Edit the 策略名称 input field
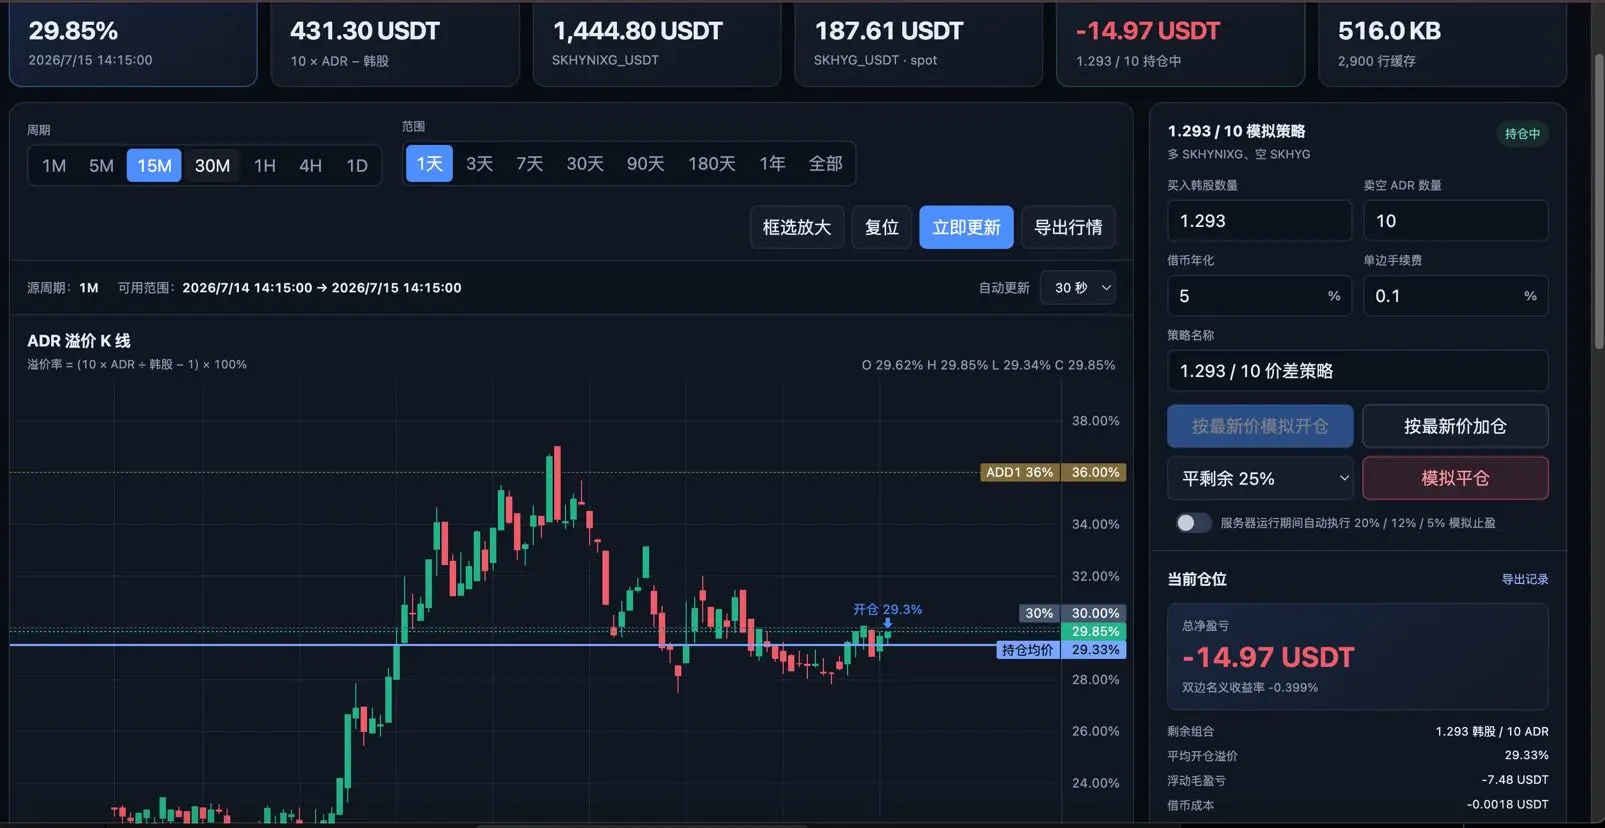This screenshot has width=1605, height=828. point(1357,371)
